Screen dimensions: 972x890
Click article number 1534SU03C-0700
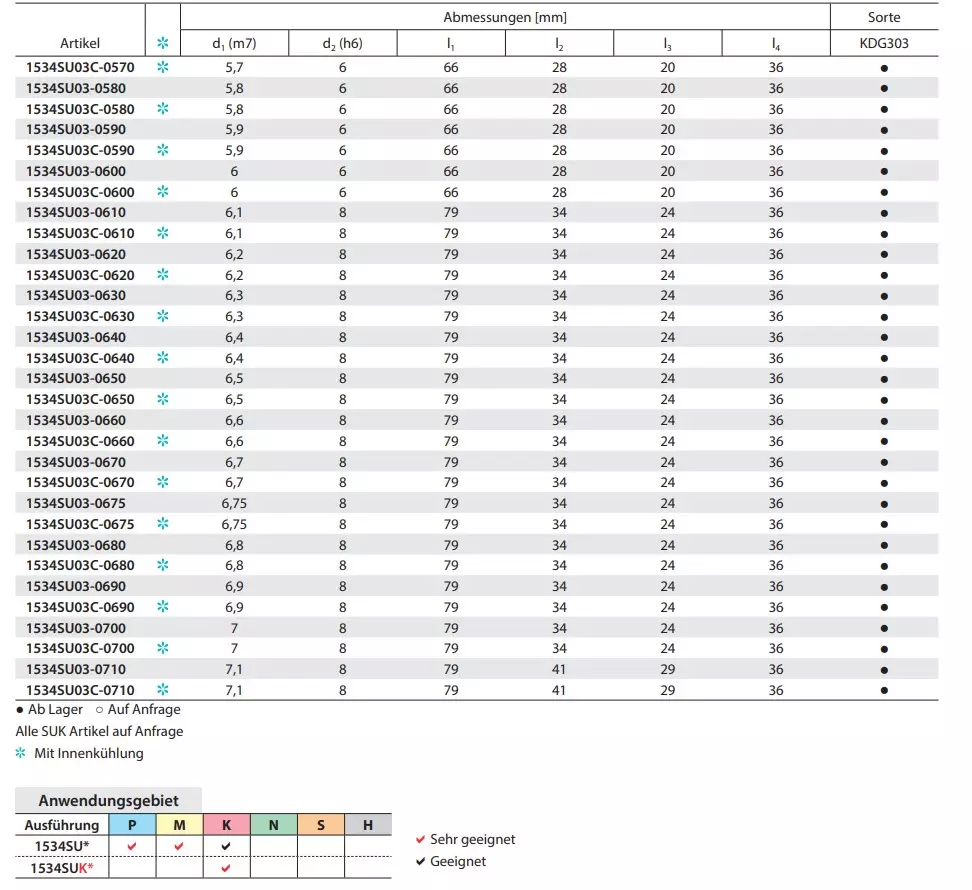(80, 649)
